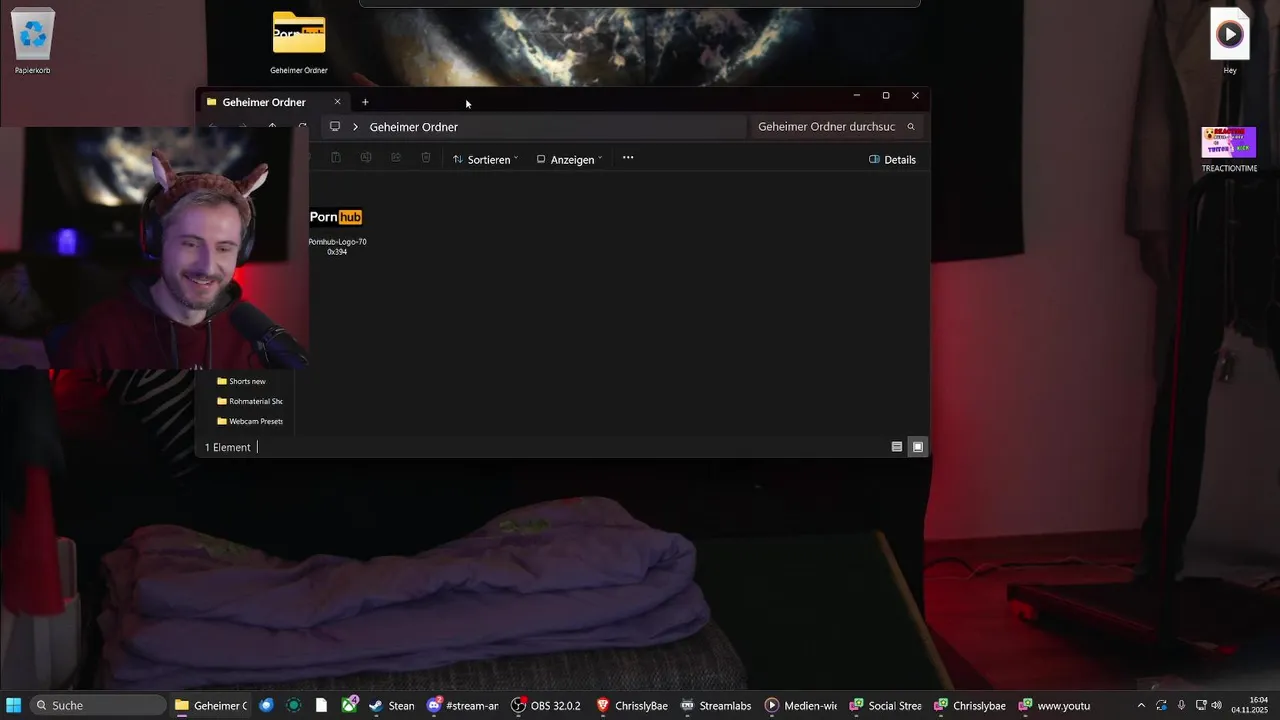The width and height of the screenshot is (1280, 720).
Task: Open the blue circle app in taskbar
Action: [265, 705]
